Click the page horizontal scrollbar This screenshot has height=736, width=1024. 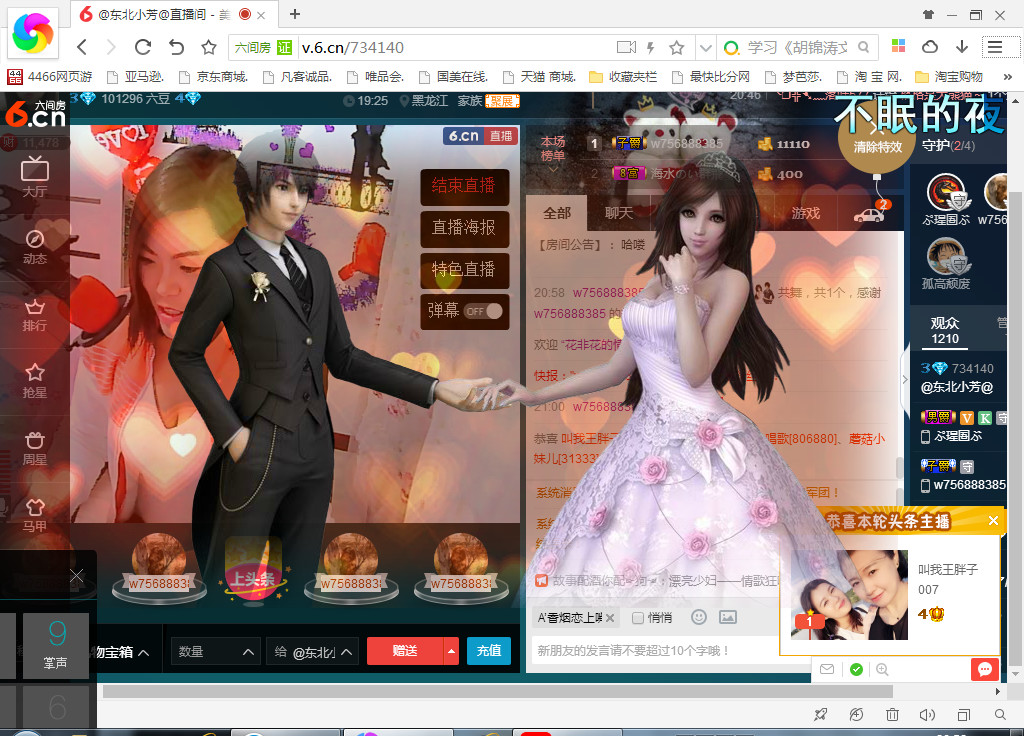pyautogui.click(x=498, y=692)
